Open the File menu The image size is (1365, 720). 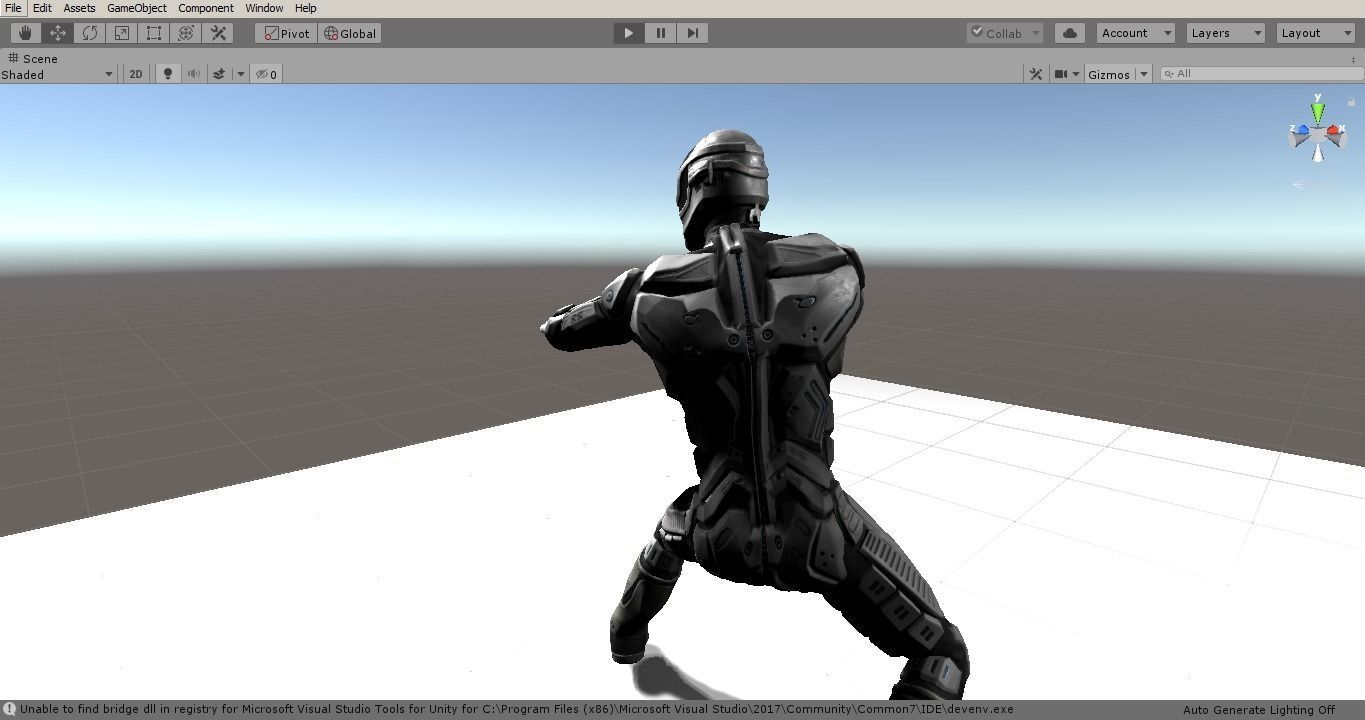click(13, 8)
